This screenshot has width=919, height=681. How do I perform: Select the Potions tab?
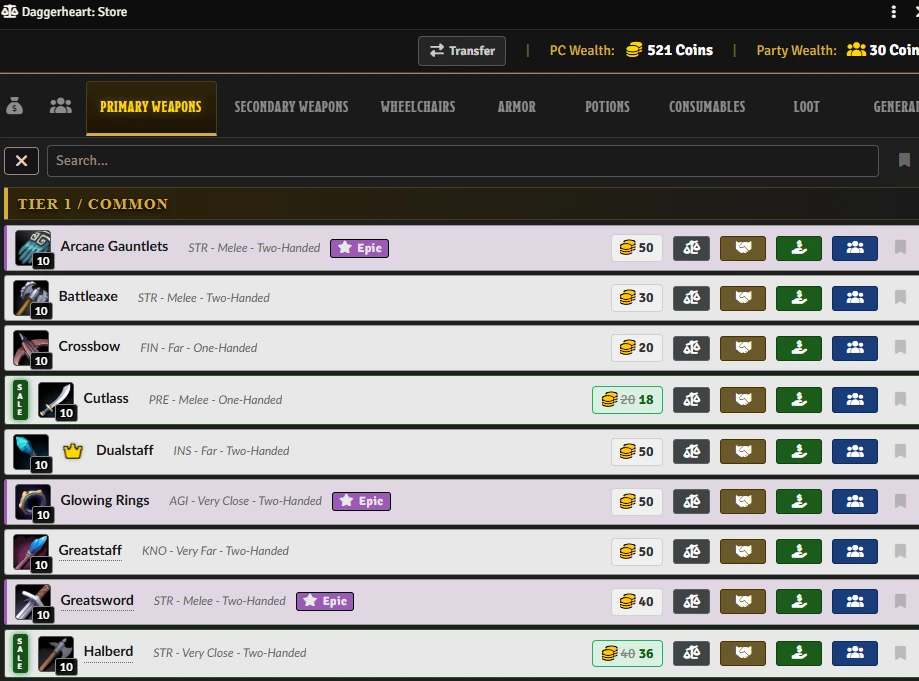tap(607, 107)
